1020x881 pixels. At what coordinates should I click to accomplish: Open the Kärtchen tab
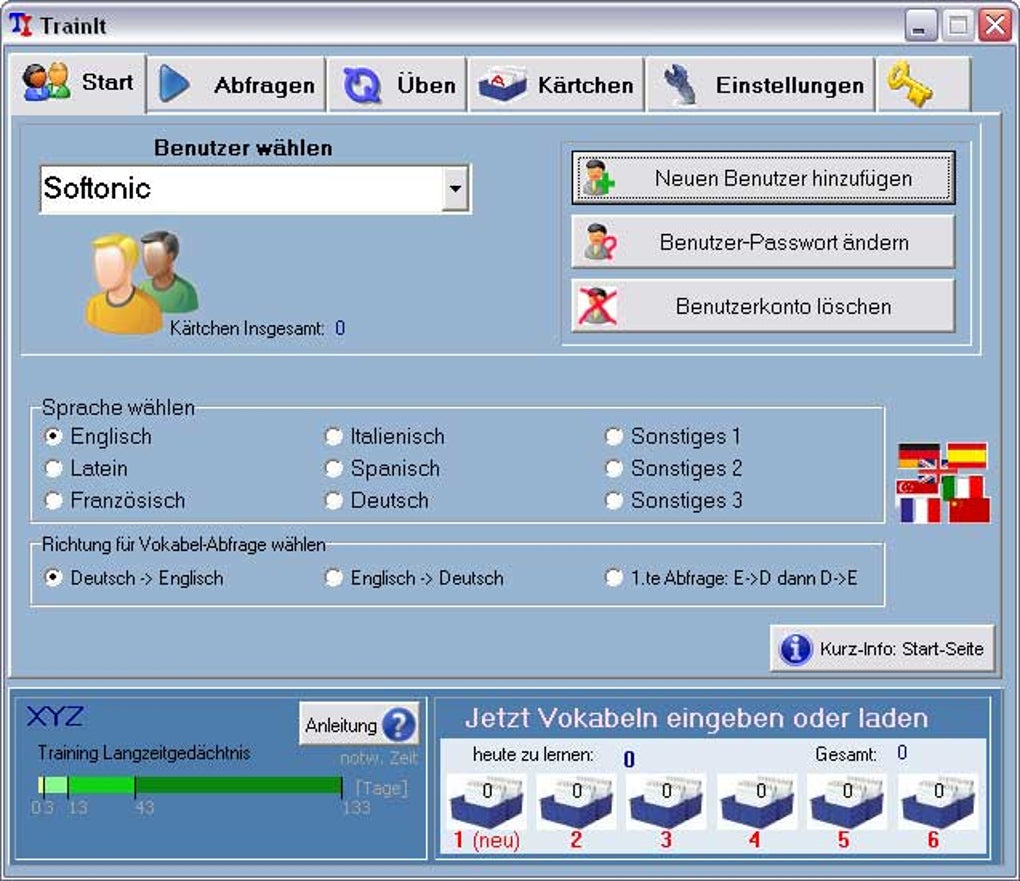click(x=556, y=85)
